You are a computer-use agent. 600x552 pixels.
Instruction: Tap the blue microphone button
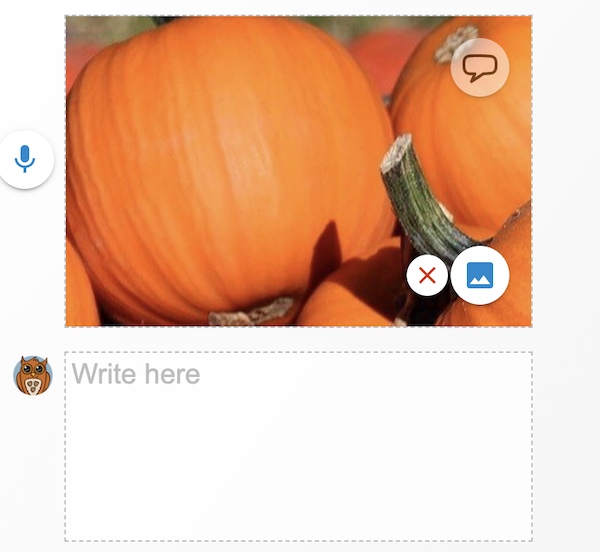[x=25, y=159]
